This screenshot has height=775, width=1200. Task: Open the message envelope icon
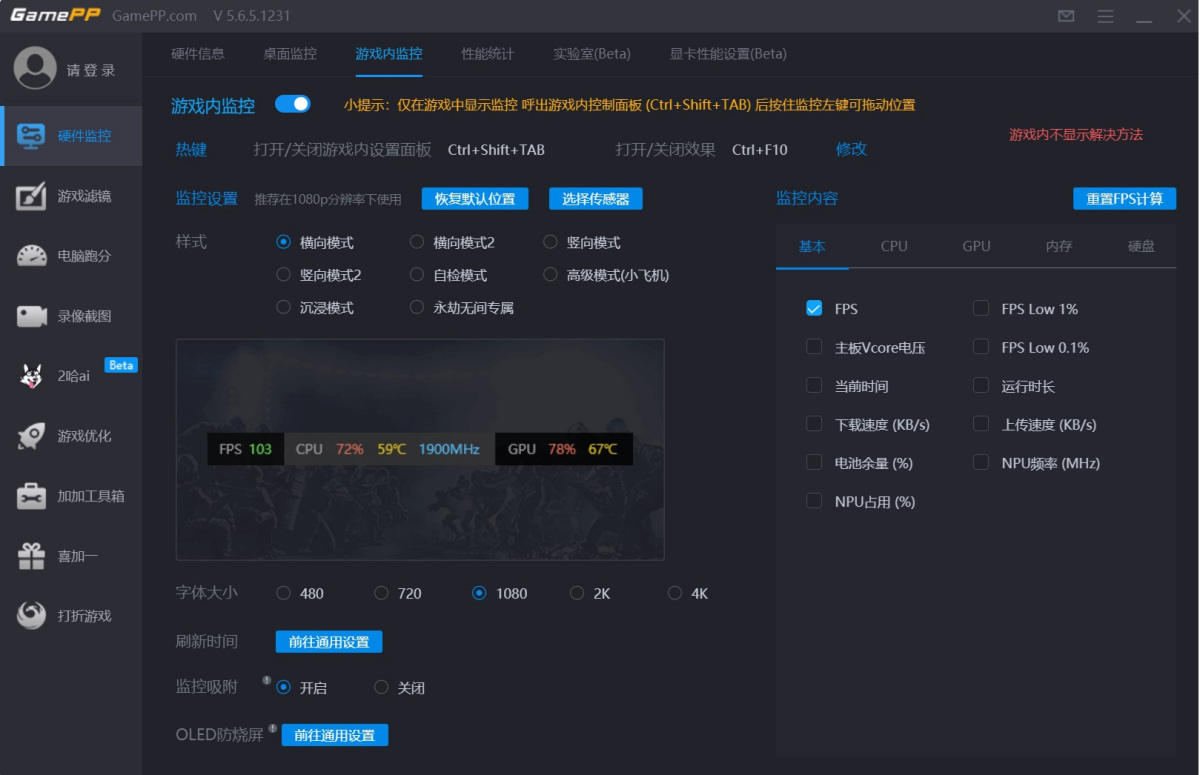tap(1066, 16)
